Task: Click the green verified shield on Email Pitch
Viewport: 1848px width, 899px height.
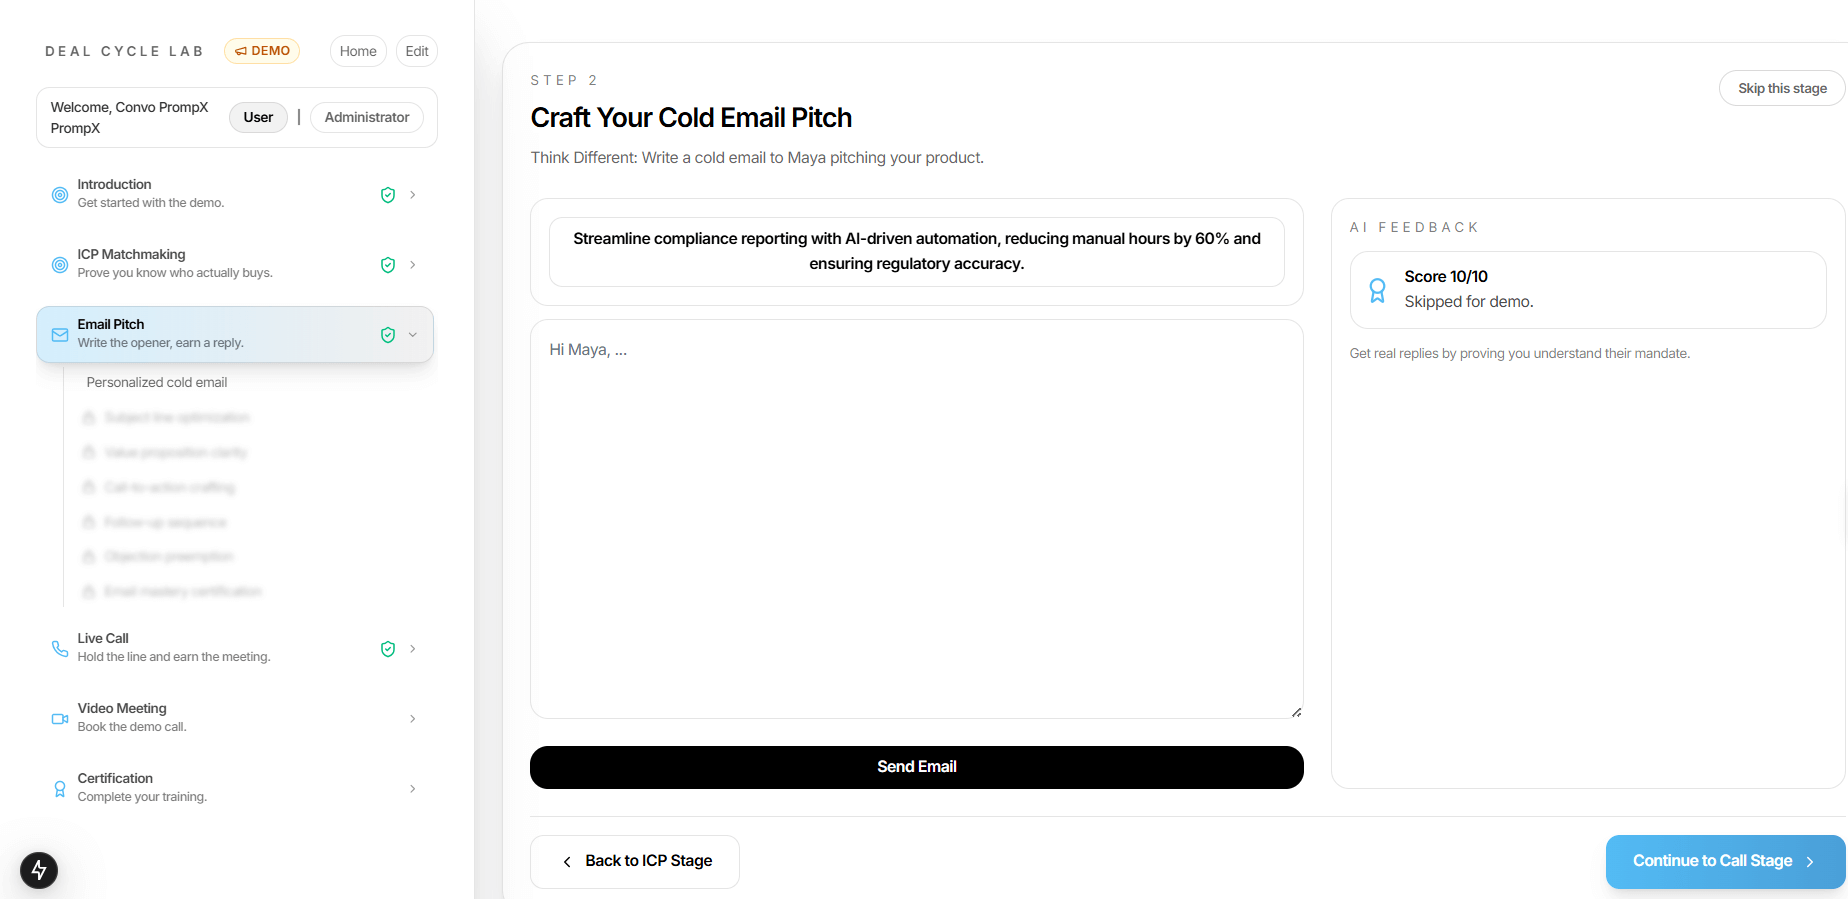Action: click(387, 334)
